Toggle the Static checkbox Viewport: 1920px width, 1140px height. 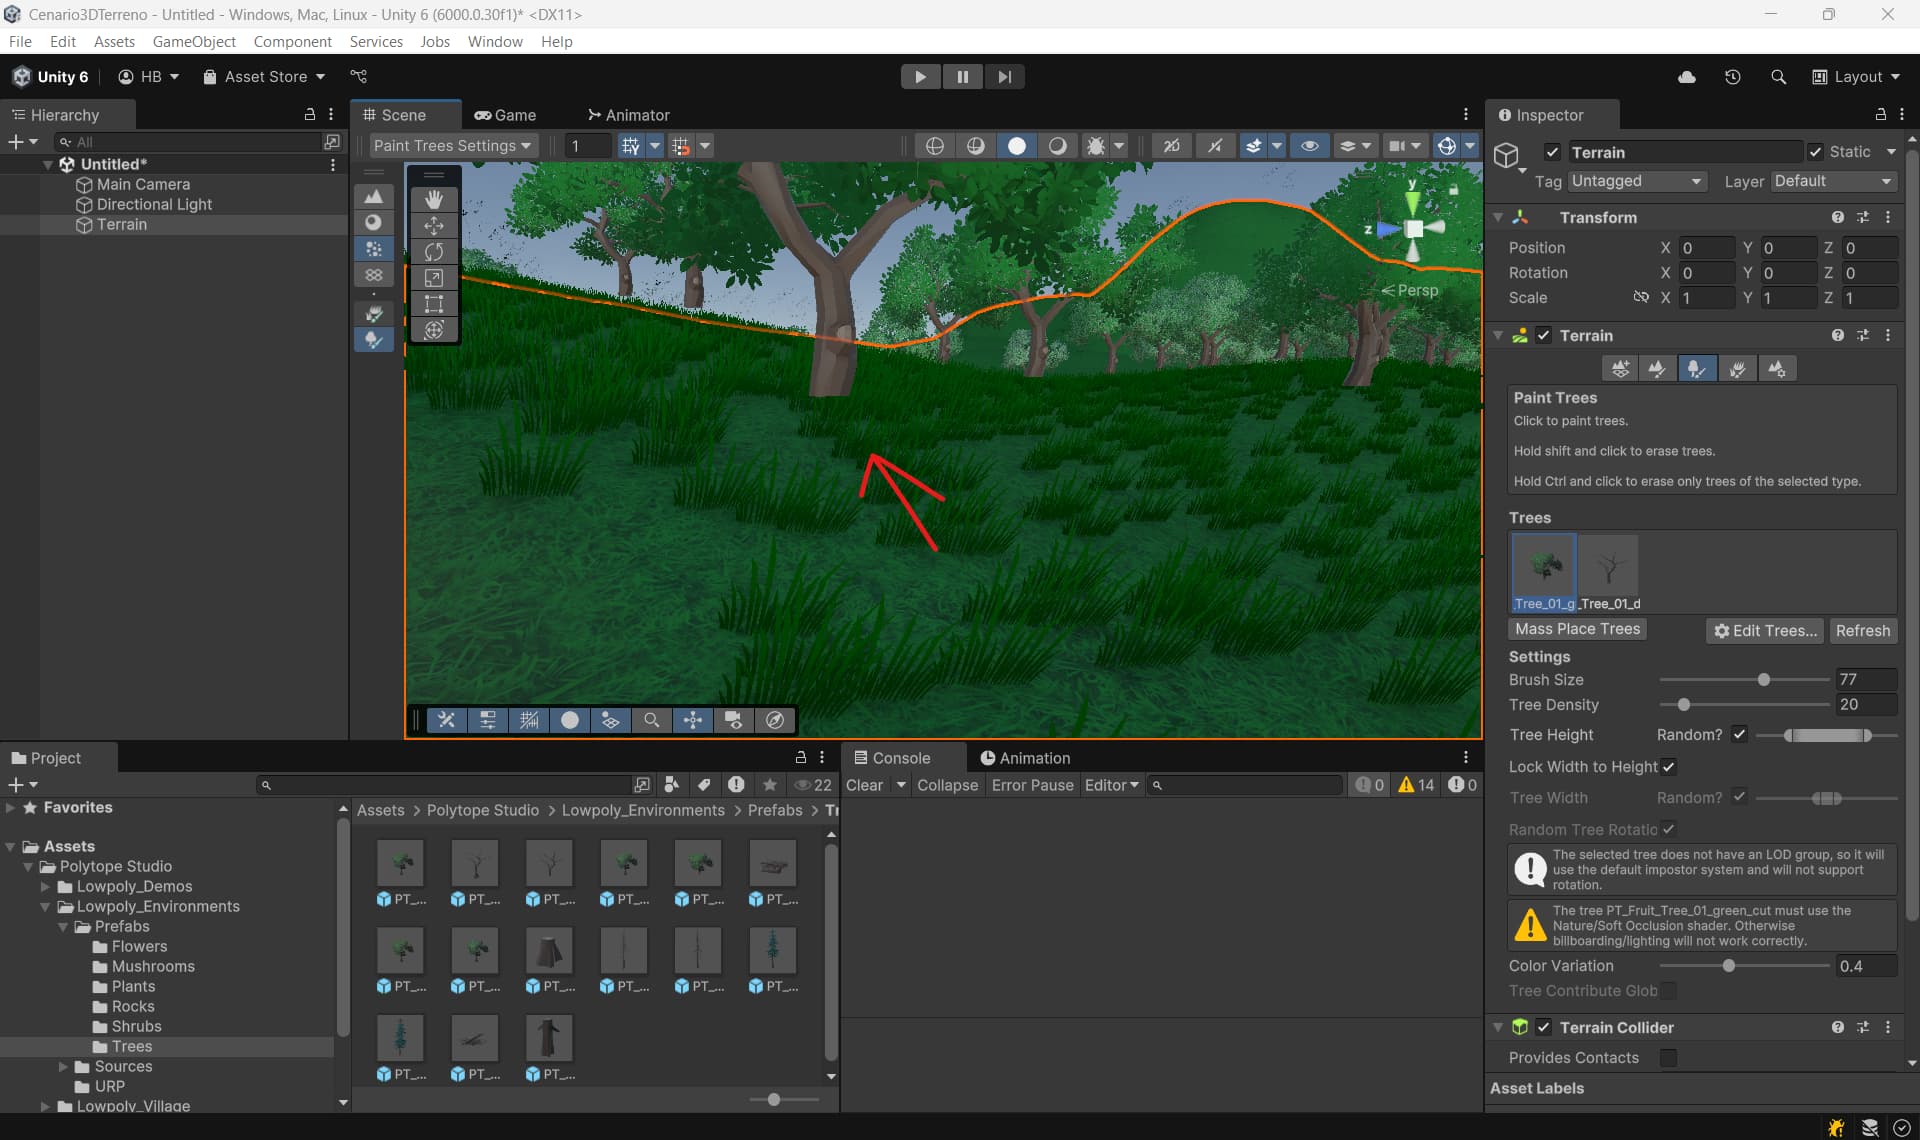pos(1816,152)
